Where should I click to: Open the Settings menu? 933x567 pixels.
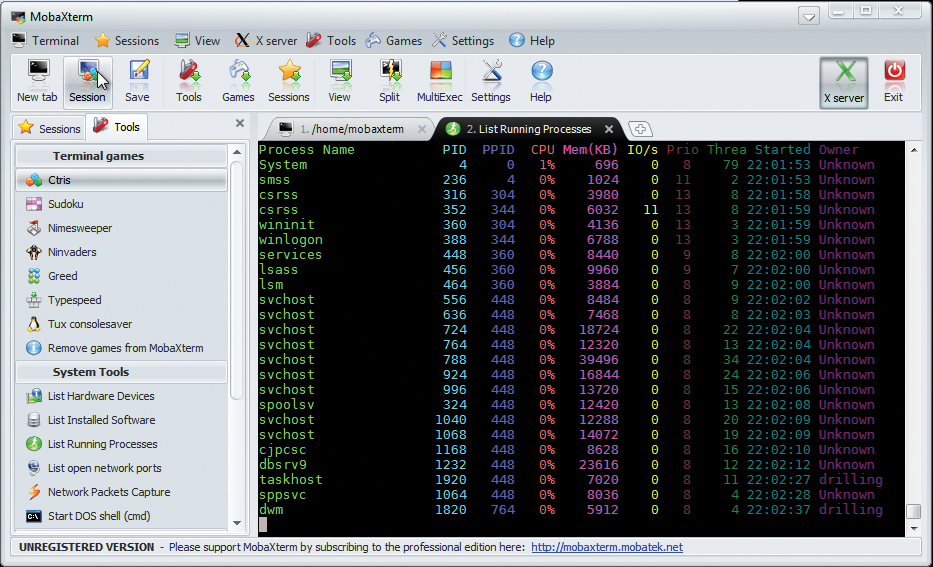464,40
